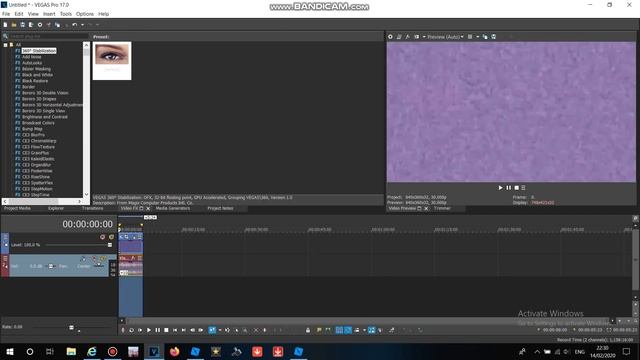Viewport: 640px width, 360px height.
Task: Toggle Auto Ripple mode
Action: click(x=357, y=330)
